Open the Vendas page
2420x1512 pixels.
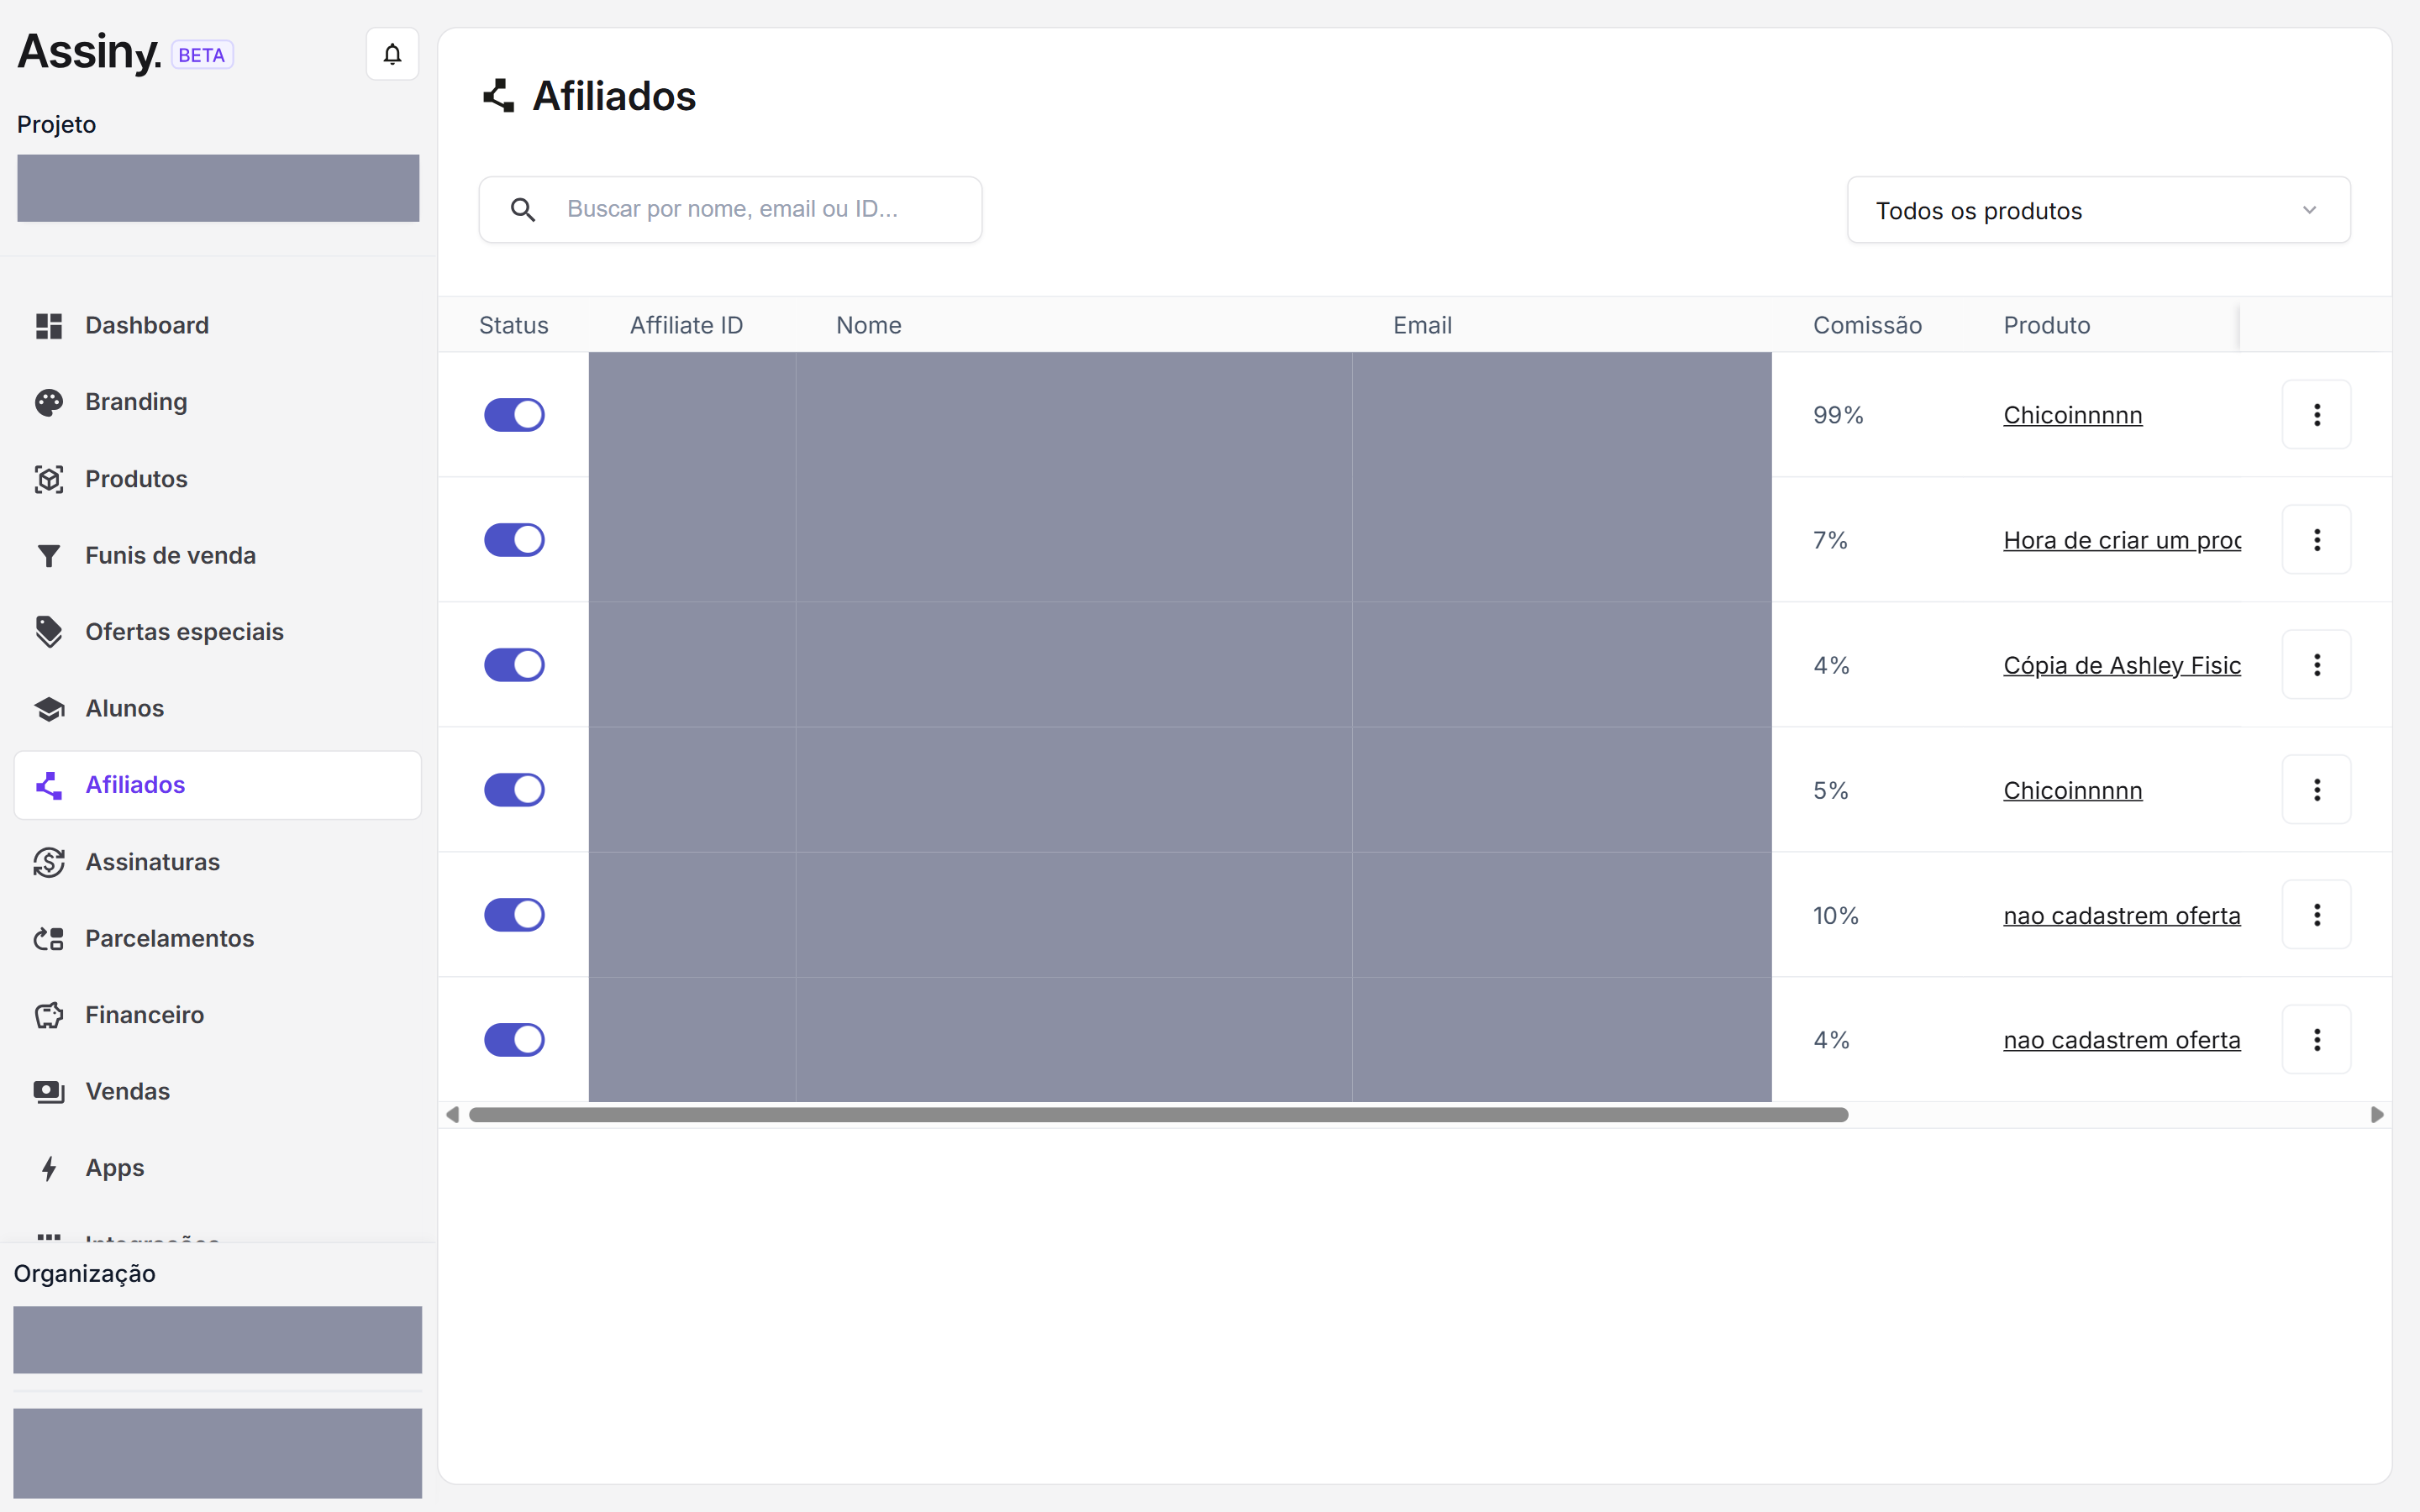pyautogui.click(x=218, y=1091)
